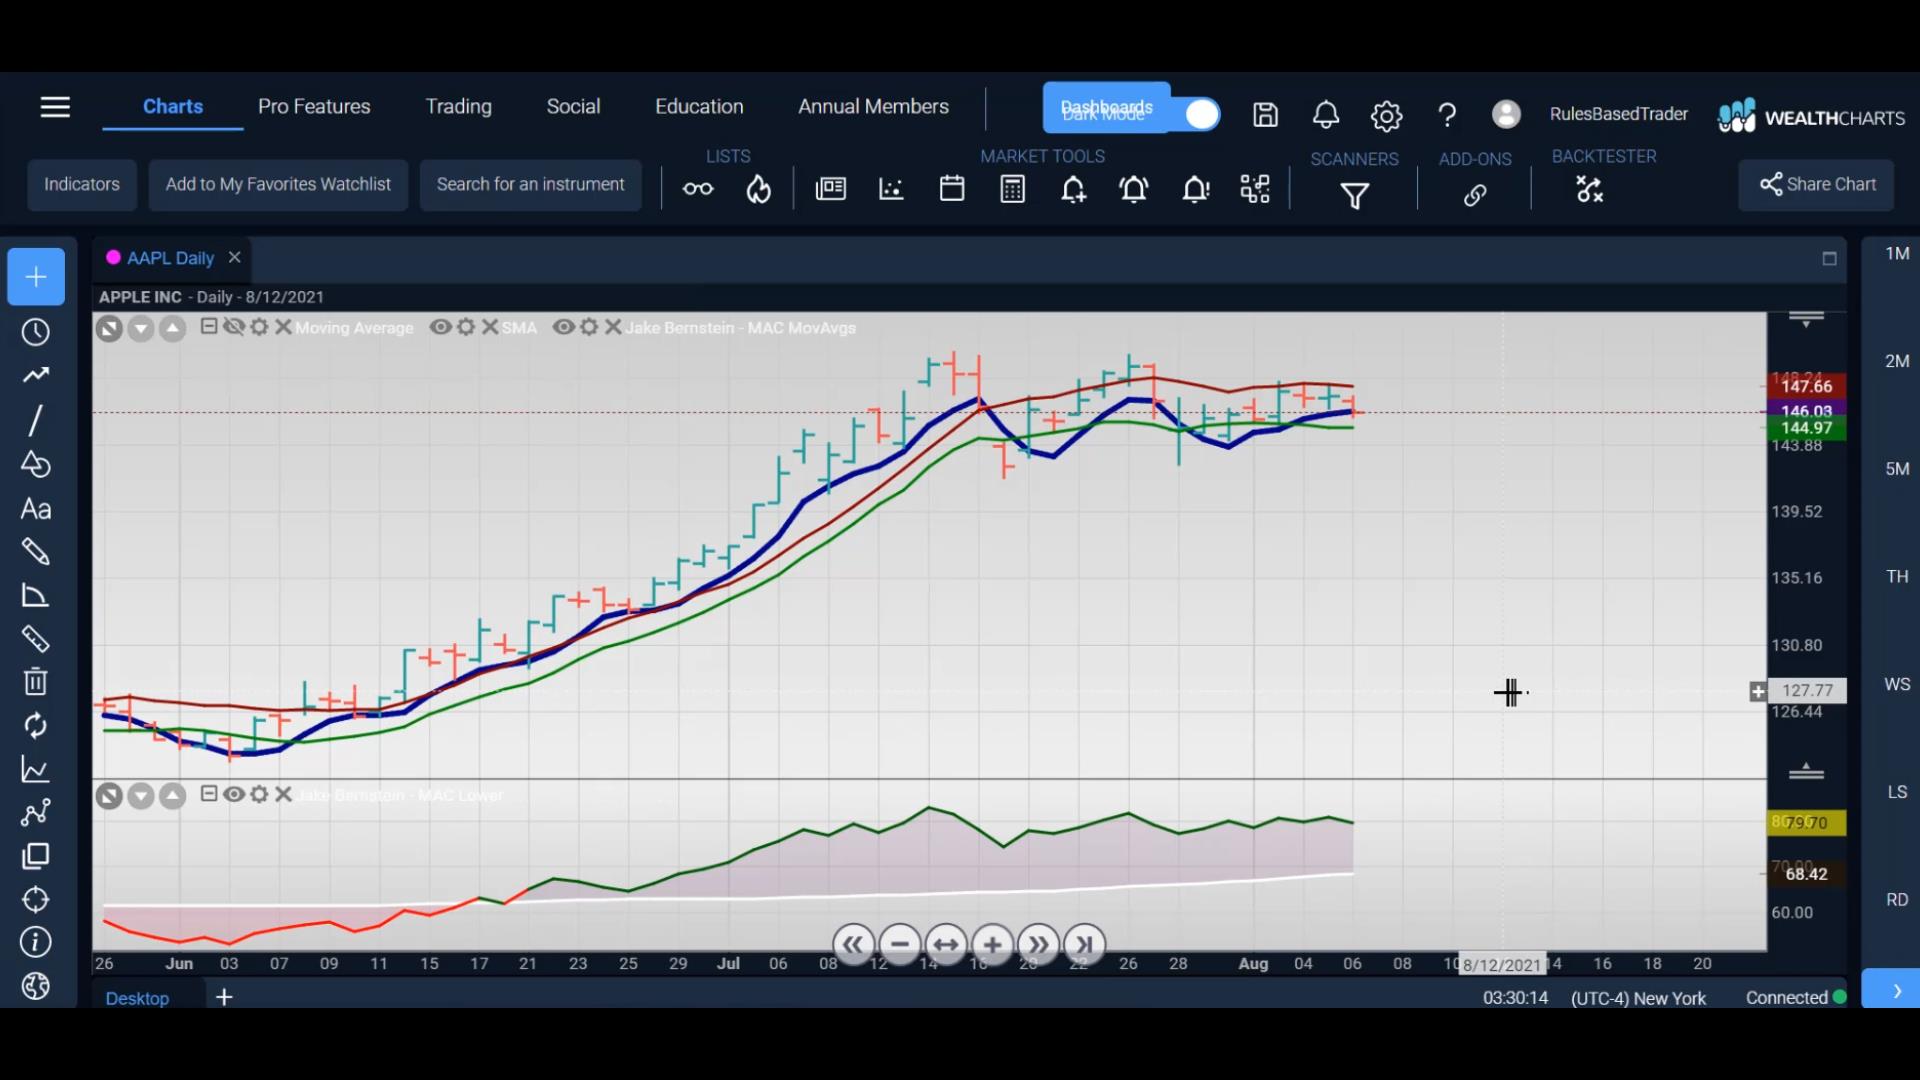This screenshot has height=1080, width=1920.
Task: Toggle the Dark Mode switch
Action: (x=1201, y=114)
